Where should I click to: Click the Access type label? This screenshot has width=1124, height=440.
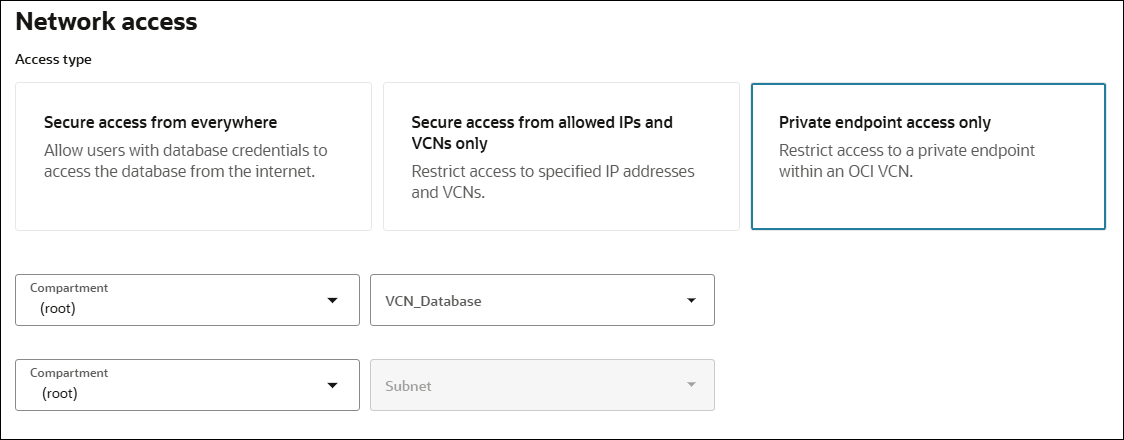click(53, 60)
